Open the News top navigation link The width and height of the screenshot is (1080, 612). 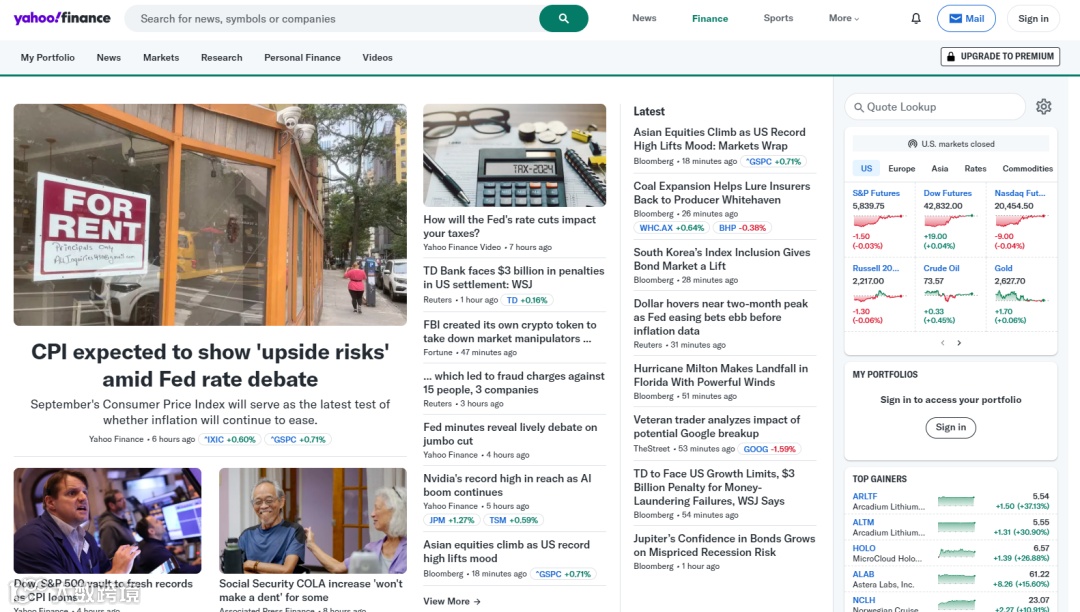644,18
